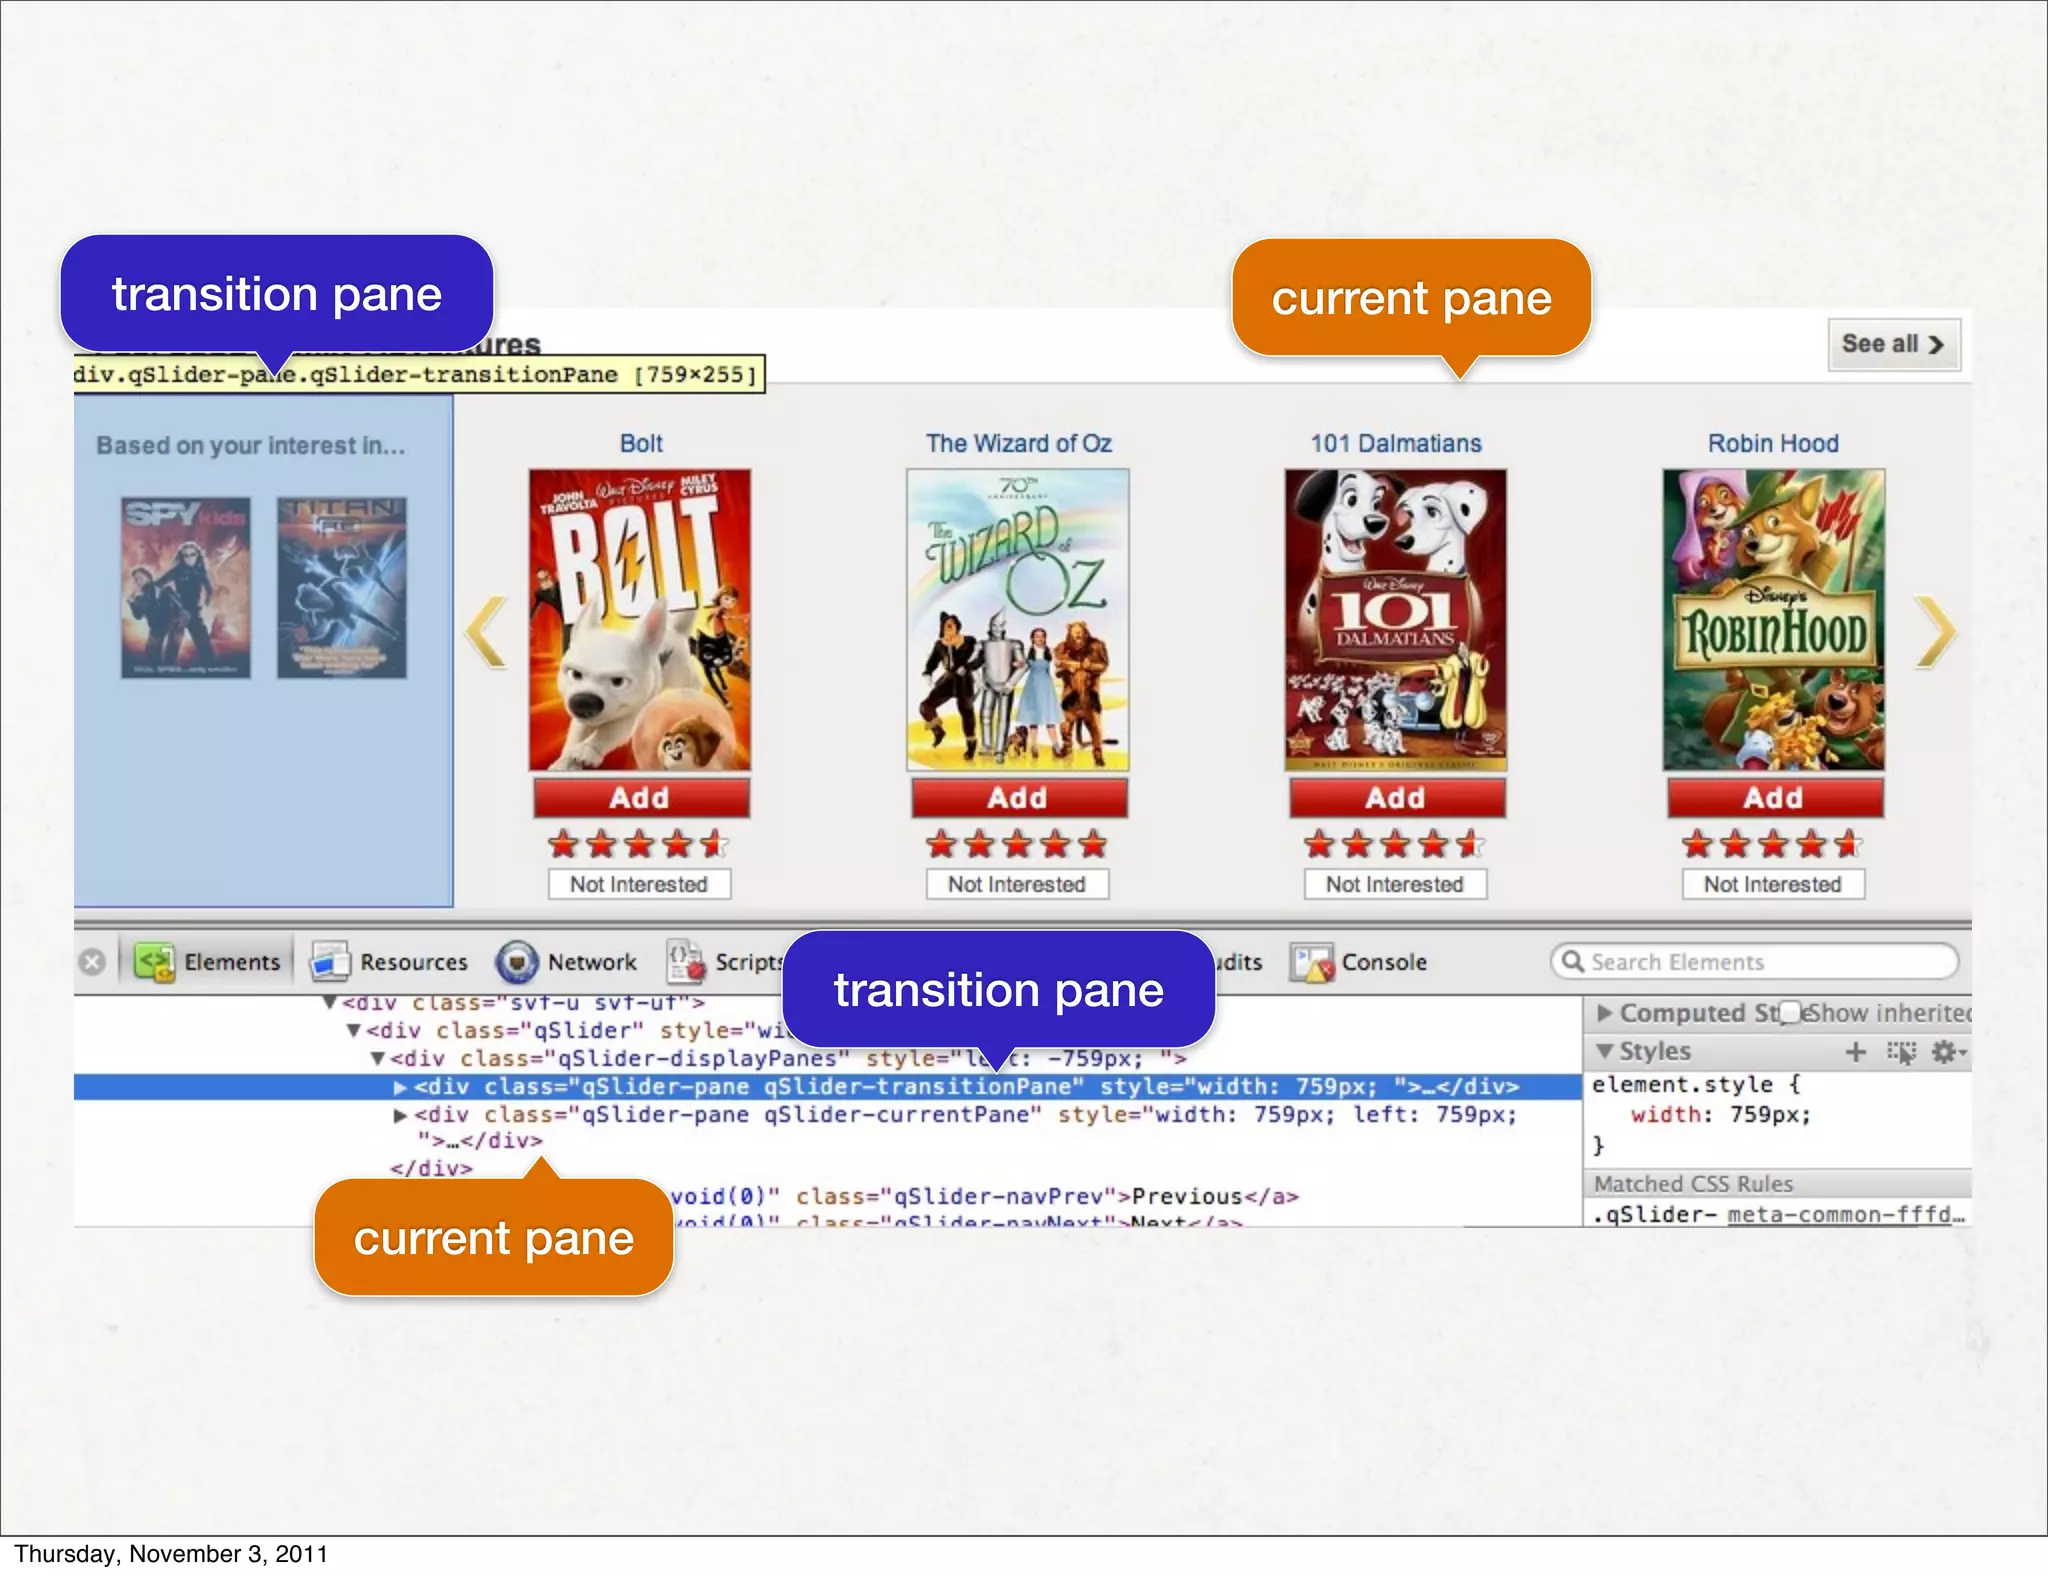2048x1576 pixels.
Task: Collapse the svf-u svf-uf div node
Action: [329, 1002]
